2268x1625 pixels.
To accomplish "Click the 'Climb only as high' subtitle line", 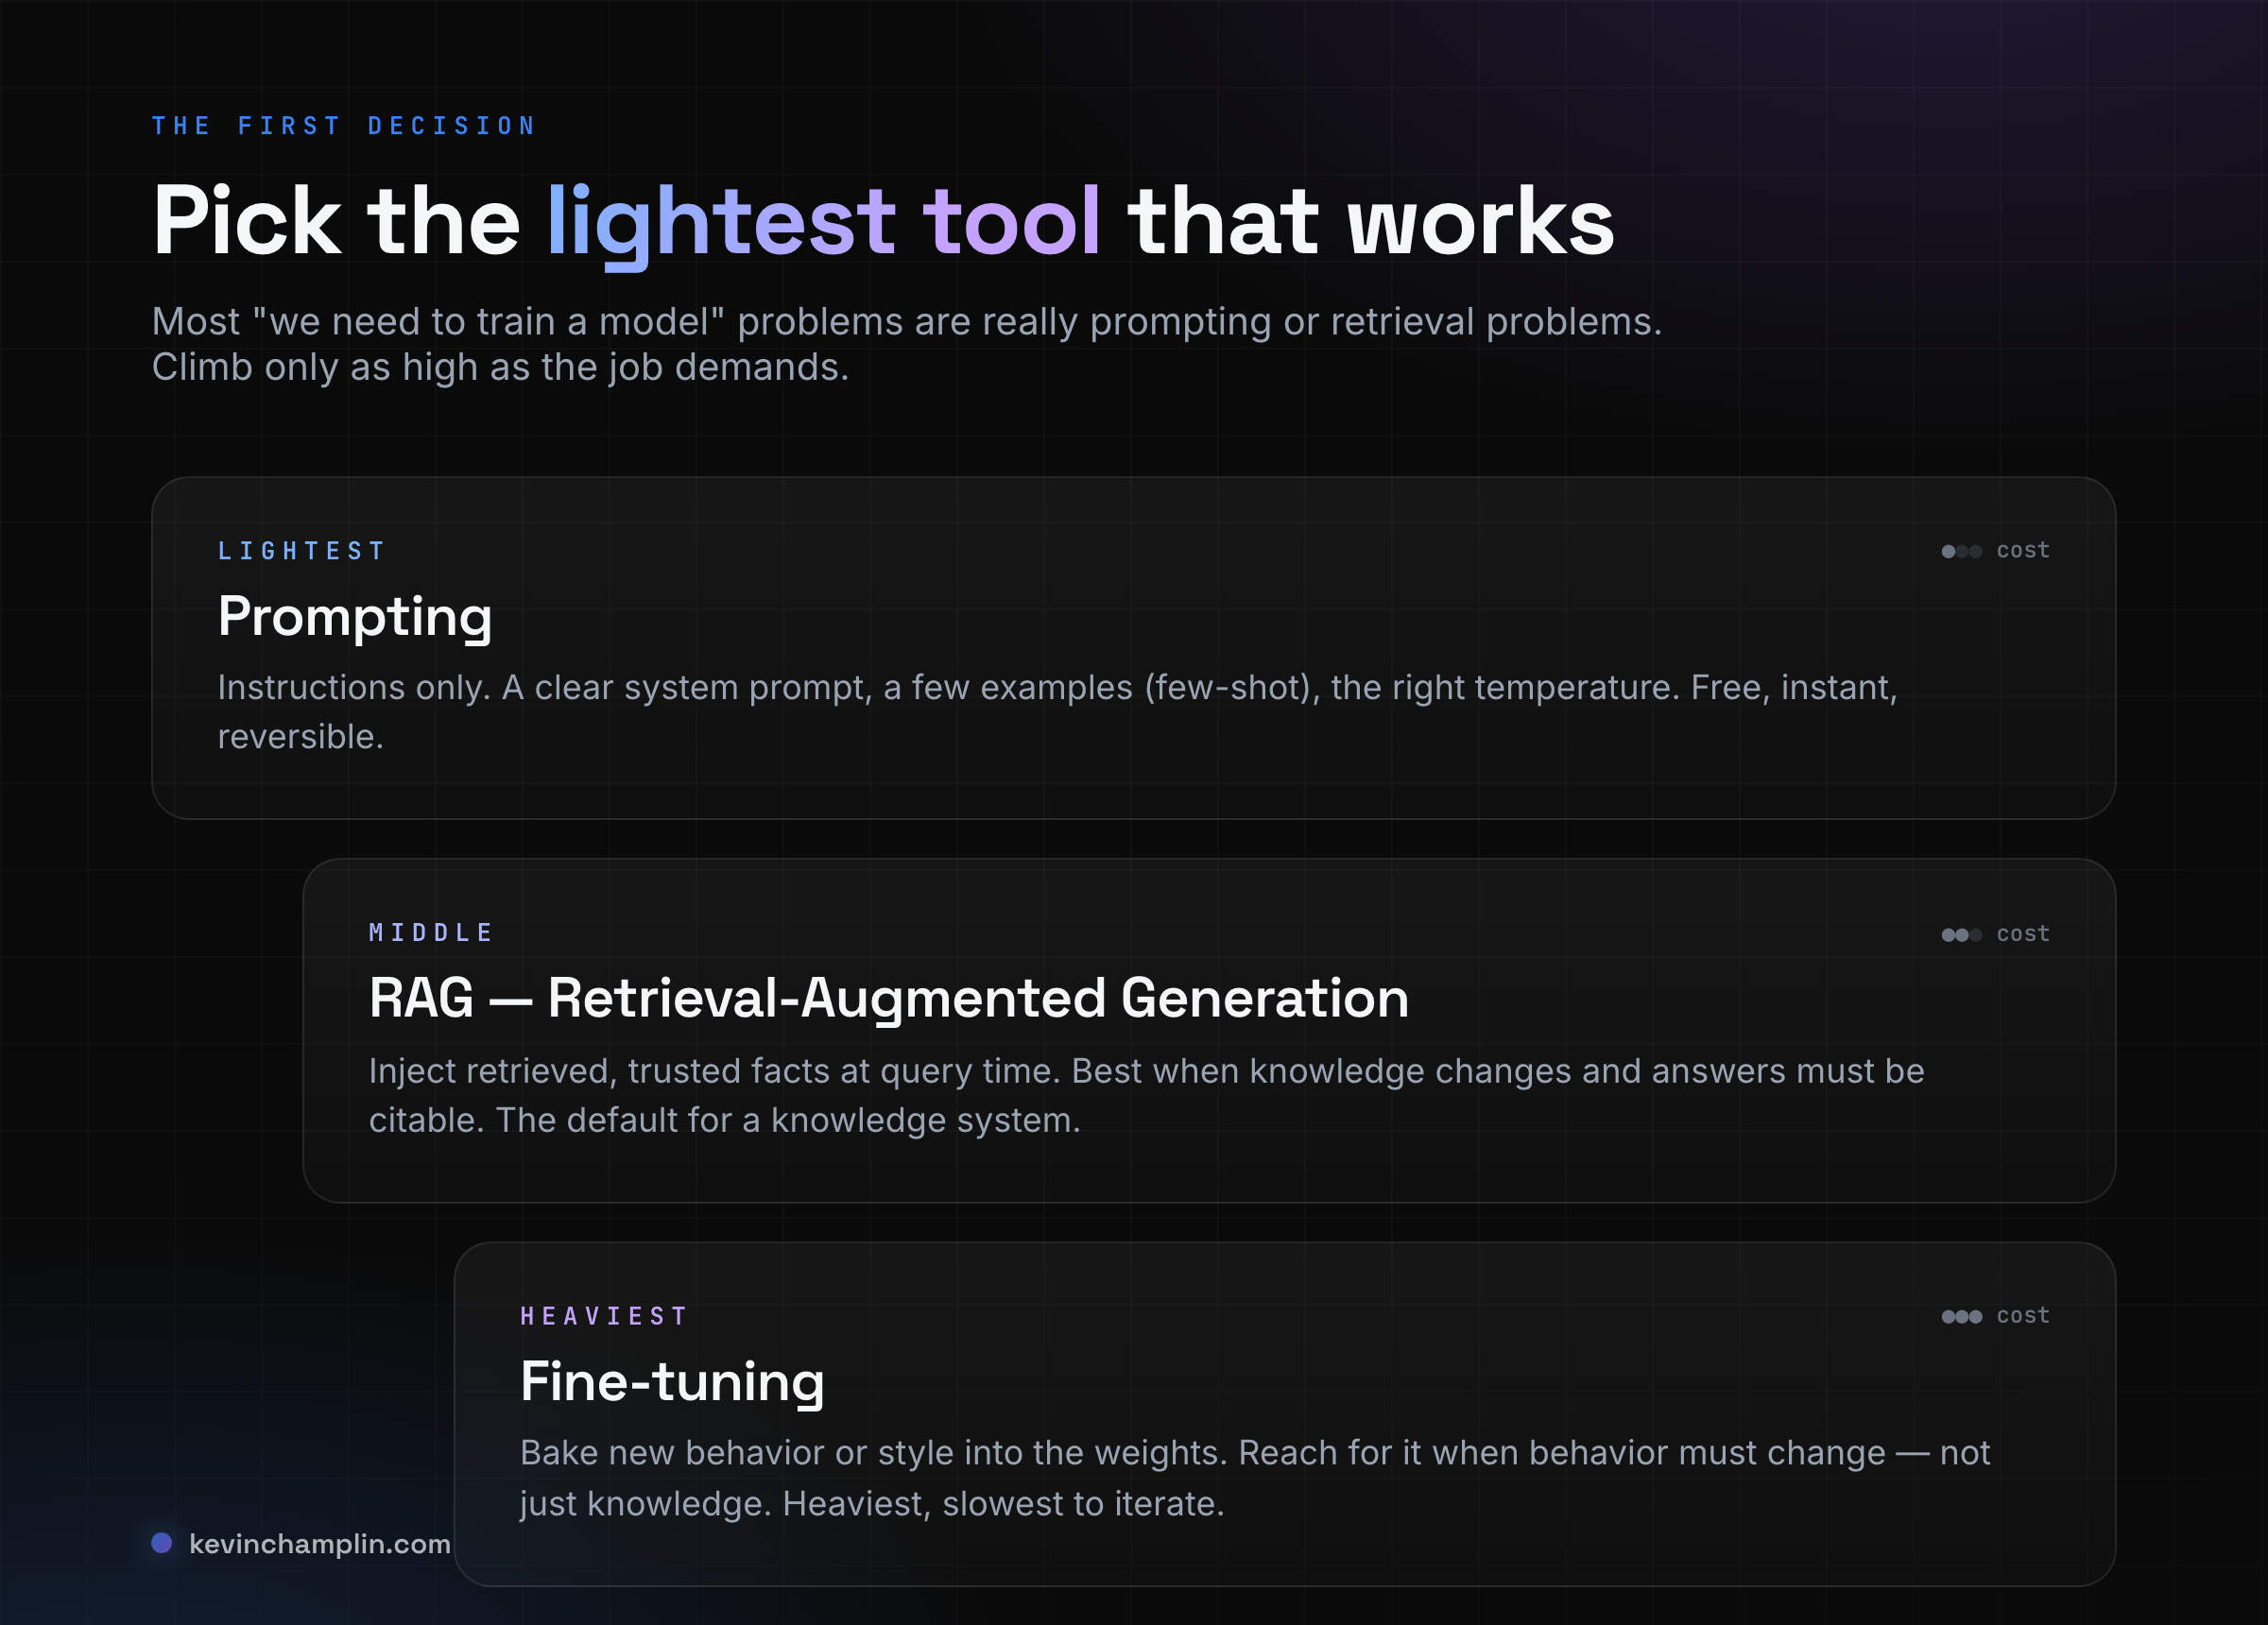I will click(x=500, y=368).
